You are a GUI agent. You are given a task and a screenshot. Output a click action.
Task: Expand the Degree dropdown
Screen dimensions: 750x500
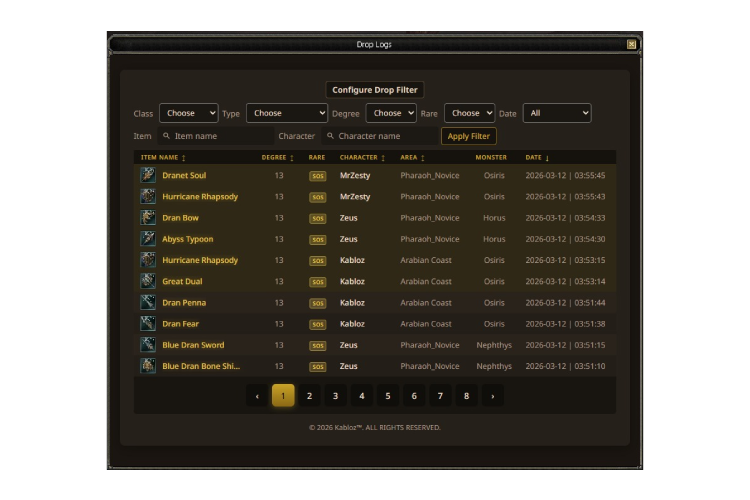(x=390, y=113)
